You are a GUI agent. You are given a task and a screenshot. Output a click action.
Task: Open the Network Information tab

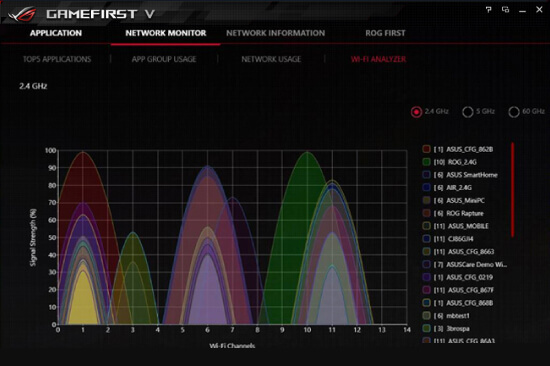pyautogui.click(x=276, y=33)
